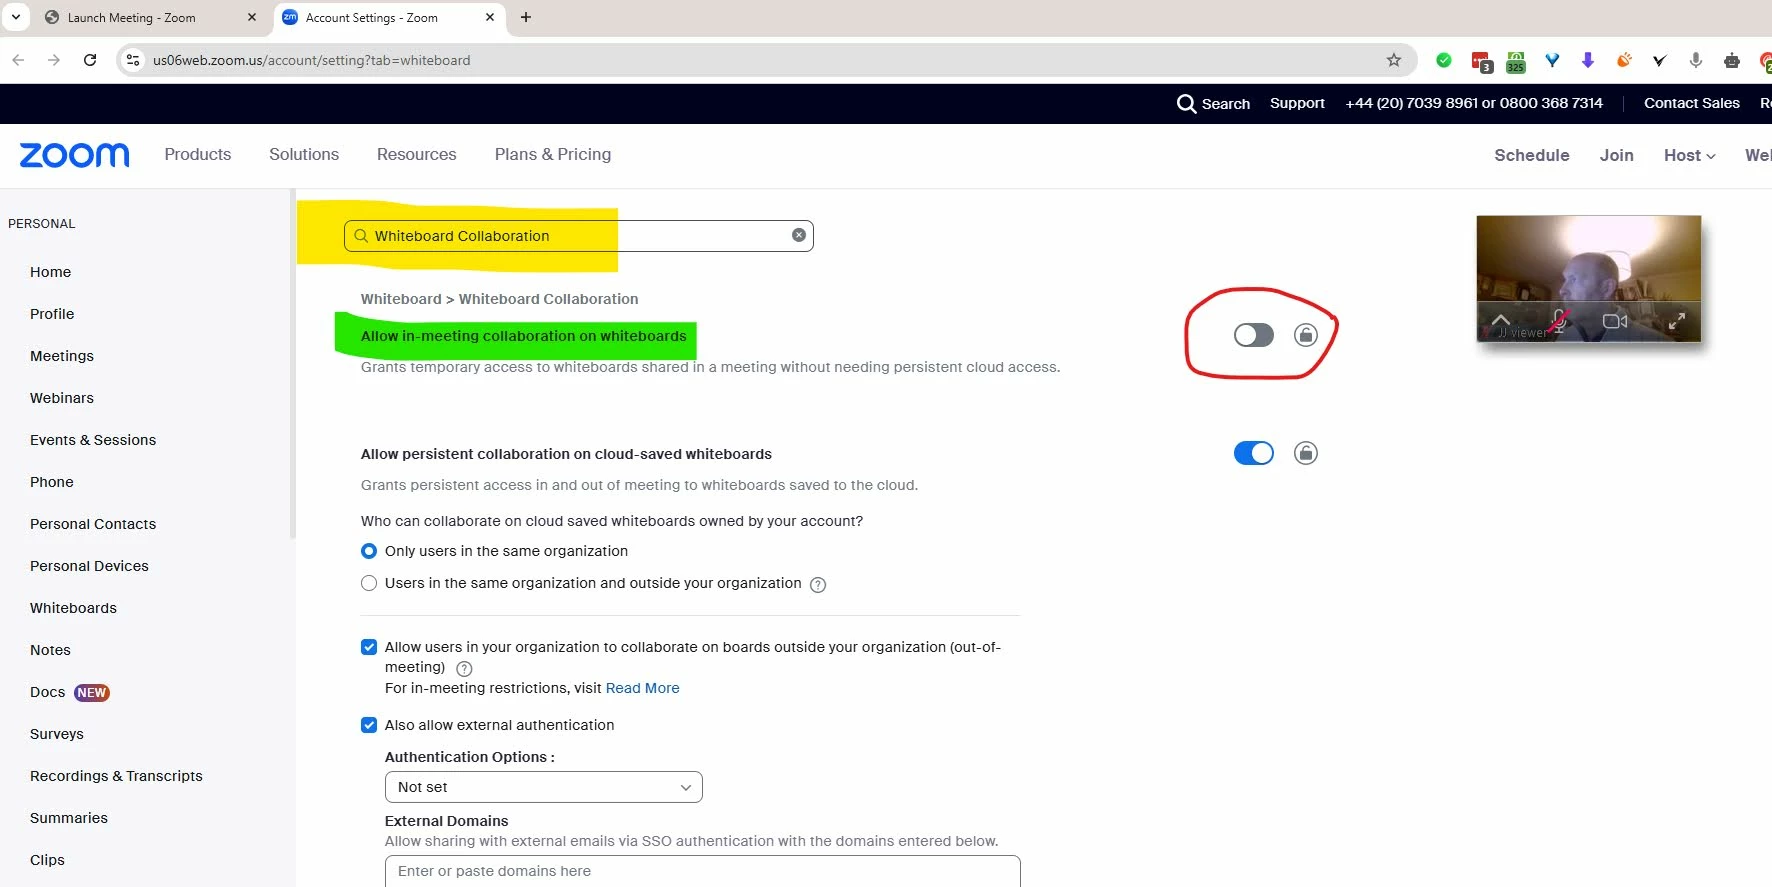Select Only users in the same organization

tap(369, 551)
